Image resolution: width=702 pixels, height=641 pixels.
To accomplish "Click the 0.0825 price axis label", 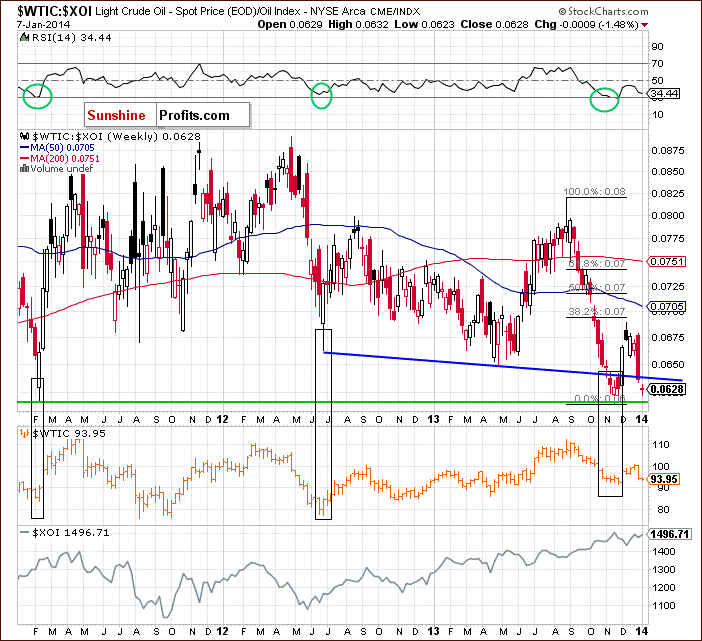I will coord(668,194).
